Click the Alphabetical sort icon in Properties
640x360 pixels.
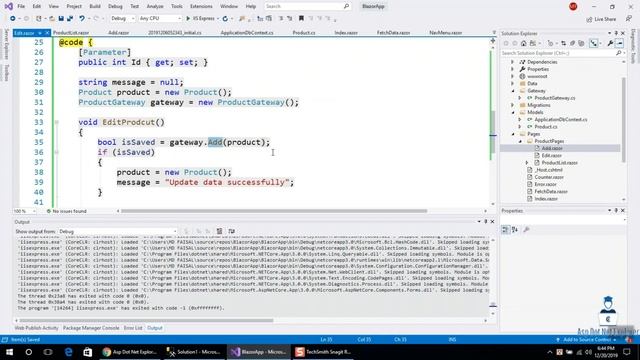[515, 230]
